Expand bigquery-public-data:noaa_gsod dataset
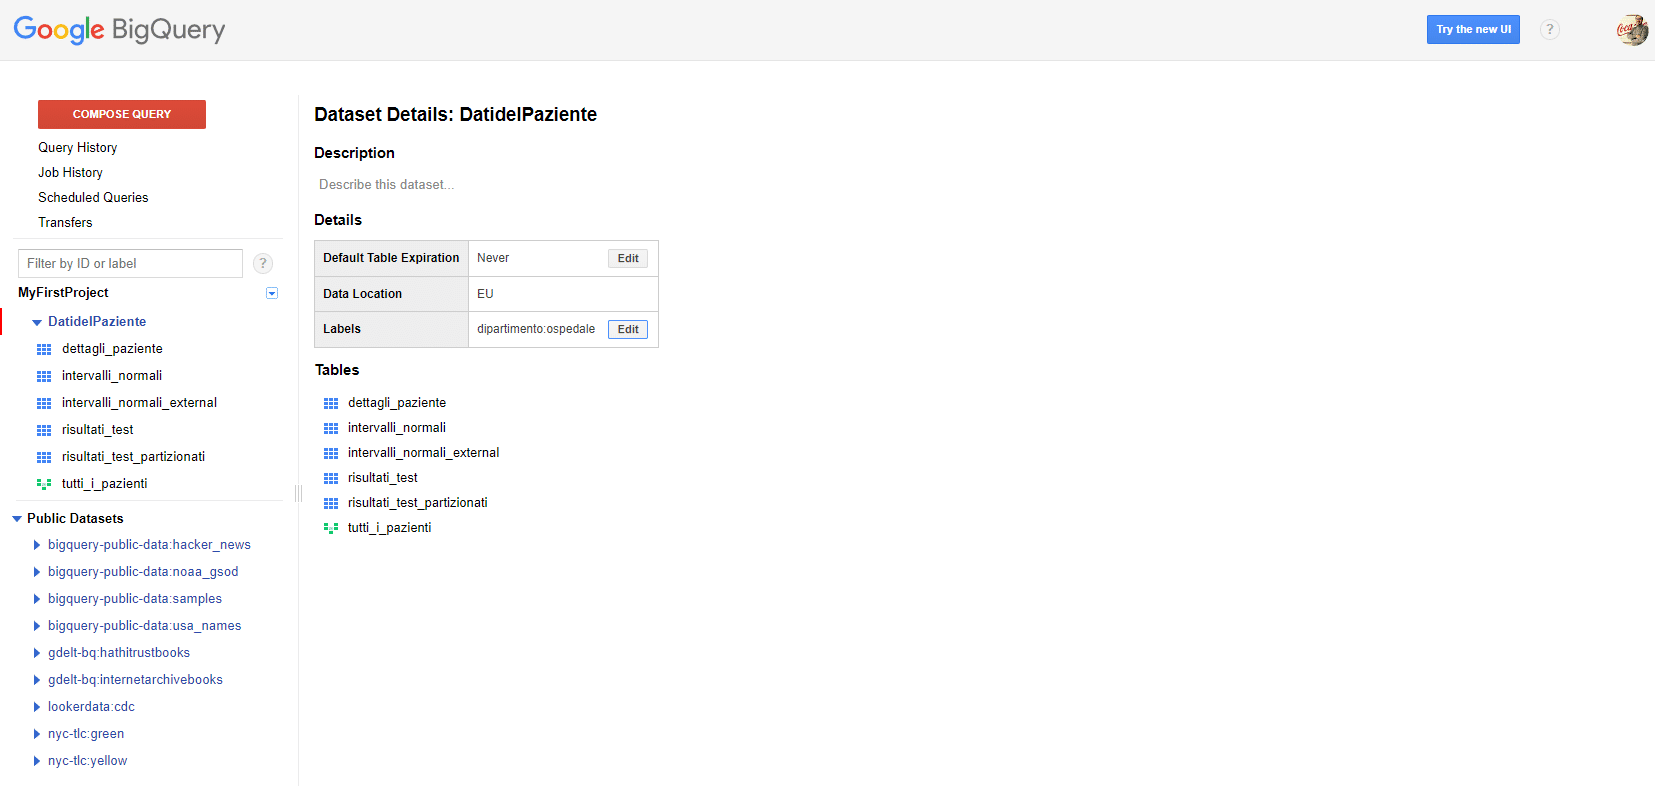The height and width of the screenshot is (786, 1655). [37, 572]
